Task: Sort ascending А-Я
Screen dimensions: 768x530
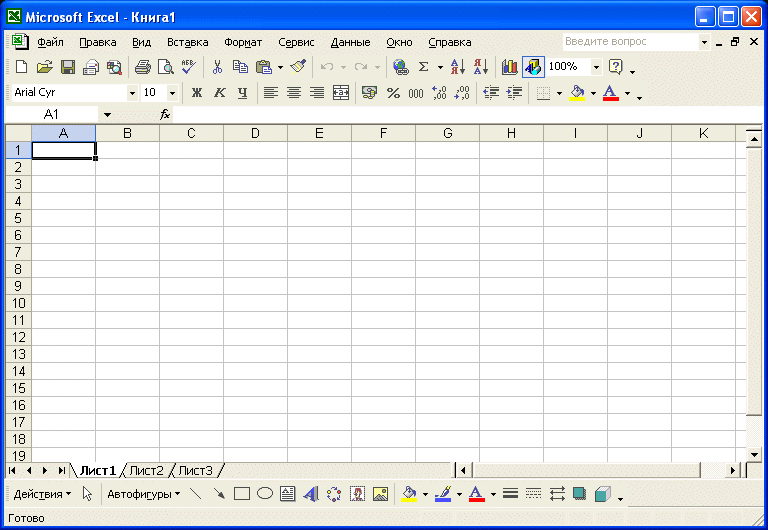Action: (457, 67)
